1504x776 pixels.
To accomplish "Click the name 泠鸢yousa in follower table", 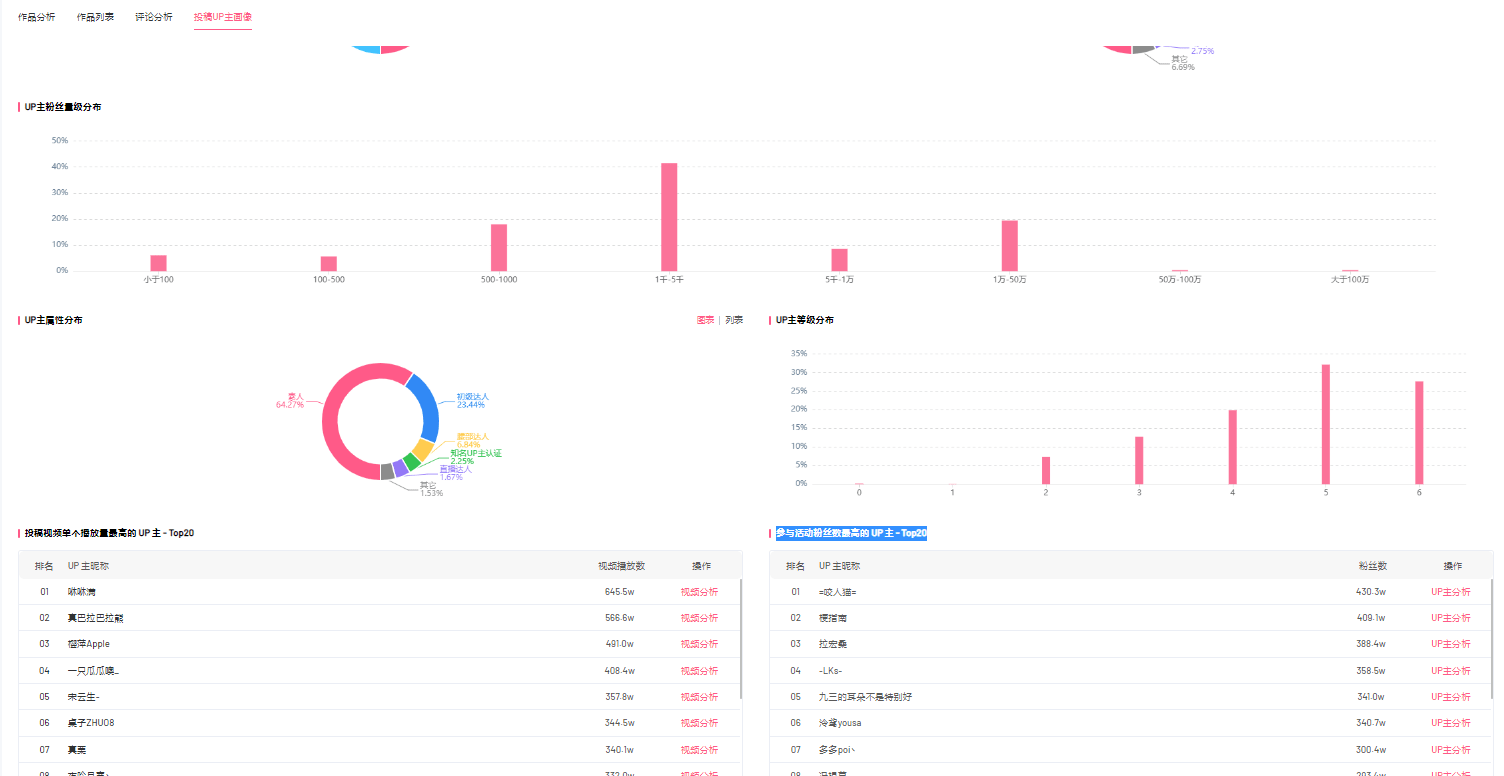I will pos(840,723).
